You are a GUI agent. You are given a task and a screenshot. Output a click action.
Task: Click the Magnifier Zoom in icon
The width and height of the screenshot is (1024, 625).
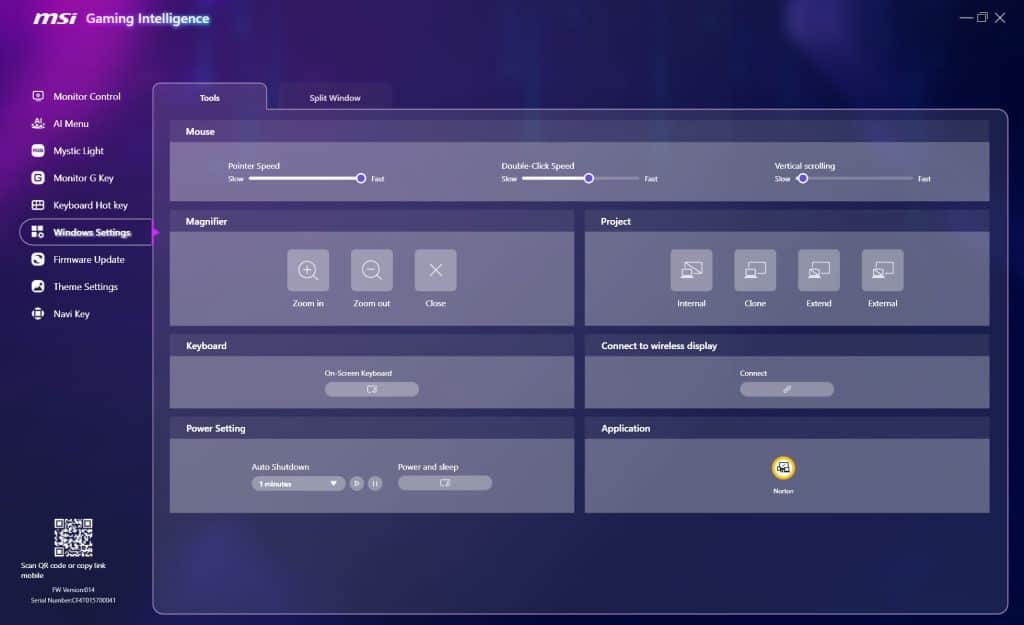pyautogui.click(x=308, y=270)
